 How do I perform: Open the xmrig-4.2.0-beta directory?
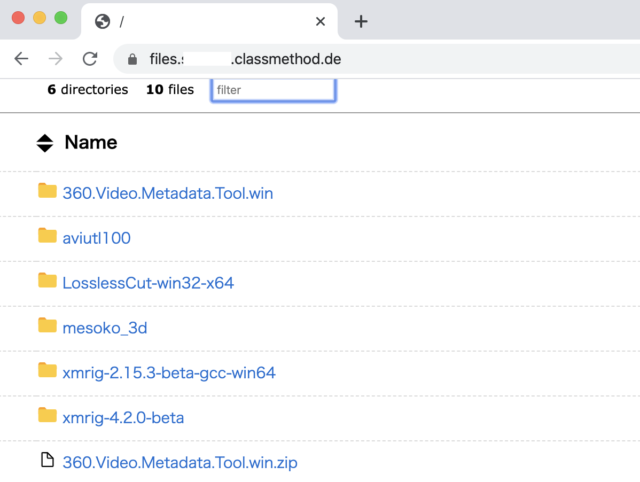[x=123, y=418]
